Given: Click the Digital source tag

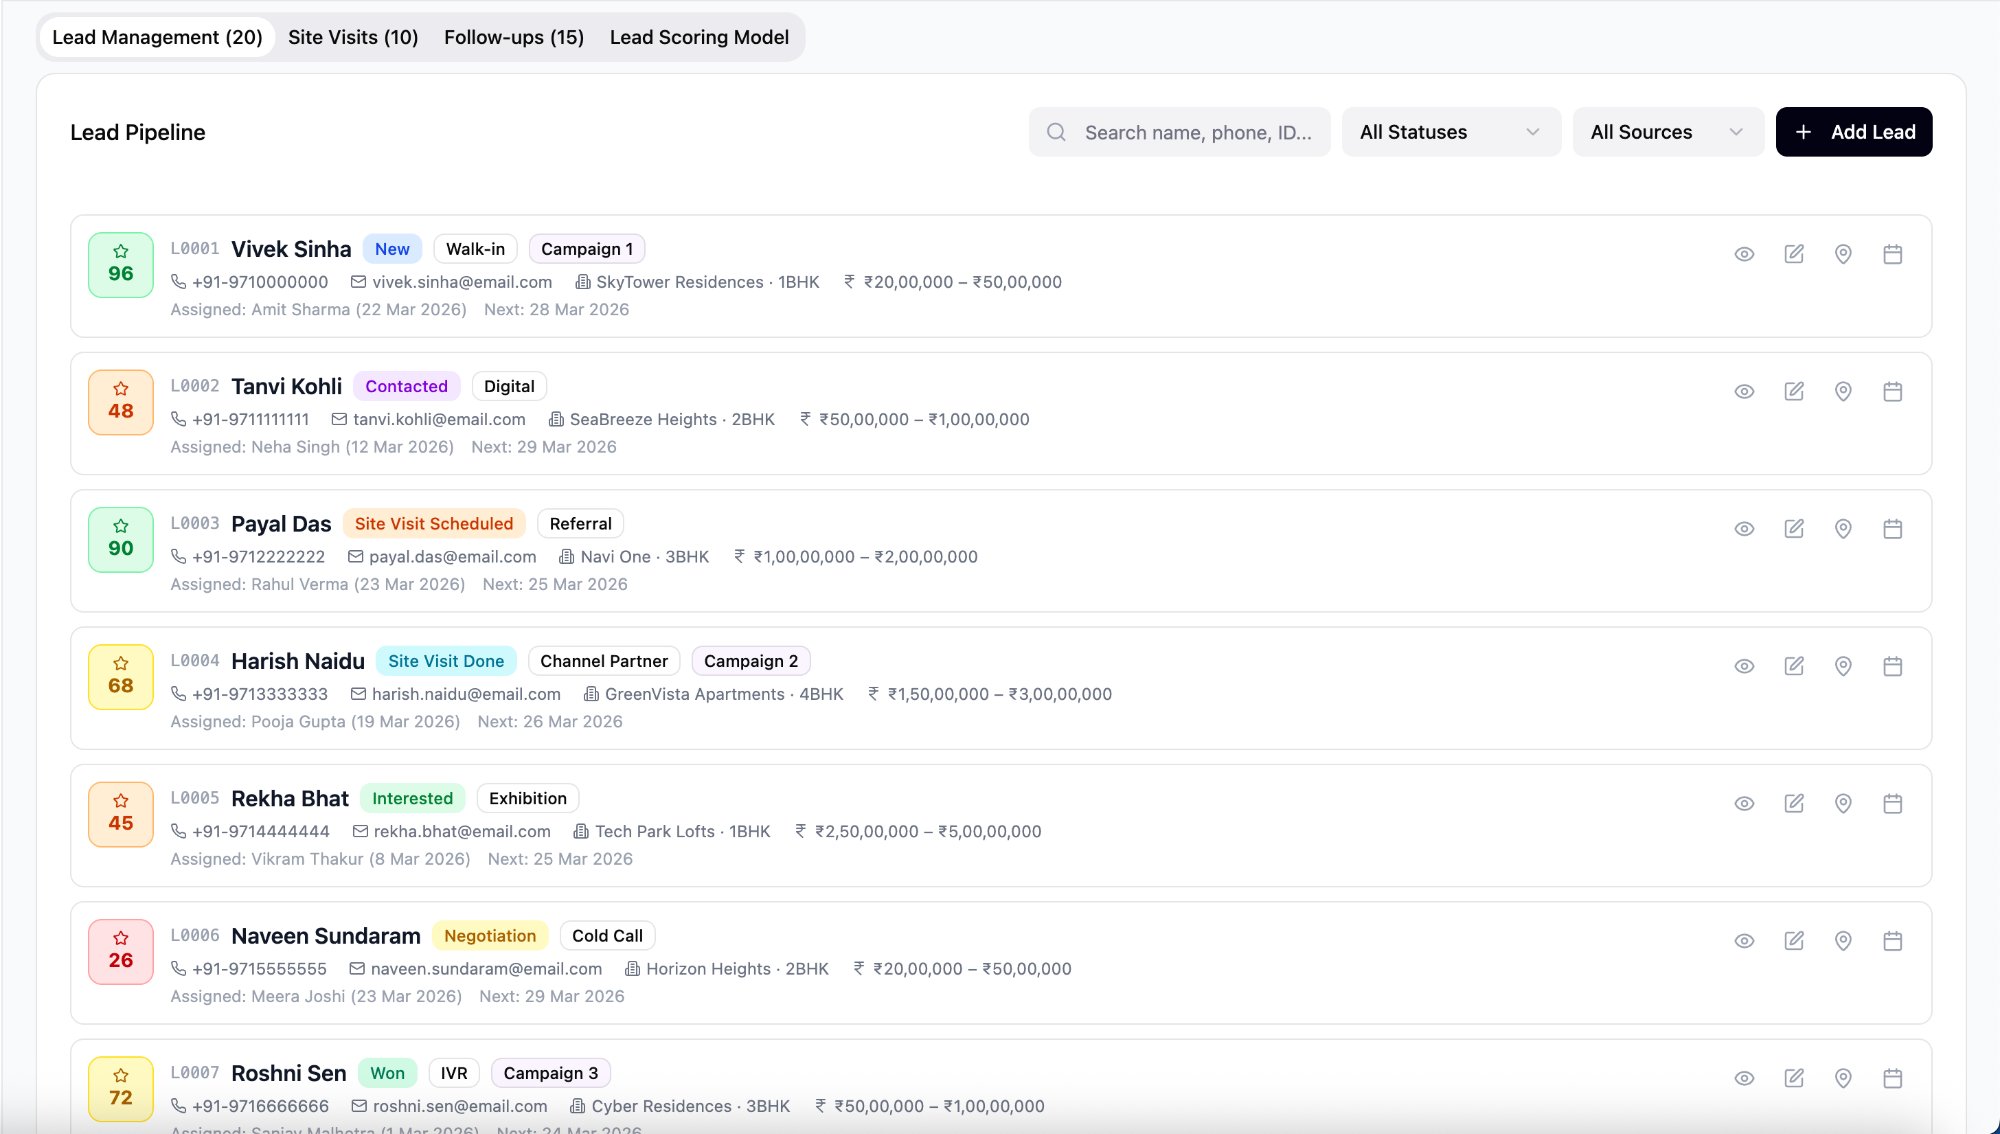Looking at the screenshot, I should coord(509,386).
